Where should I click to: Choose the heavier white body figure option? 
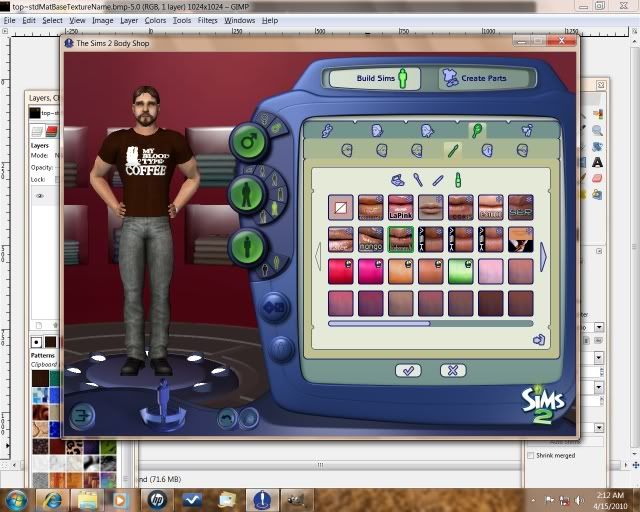coord(265,269)
